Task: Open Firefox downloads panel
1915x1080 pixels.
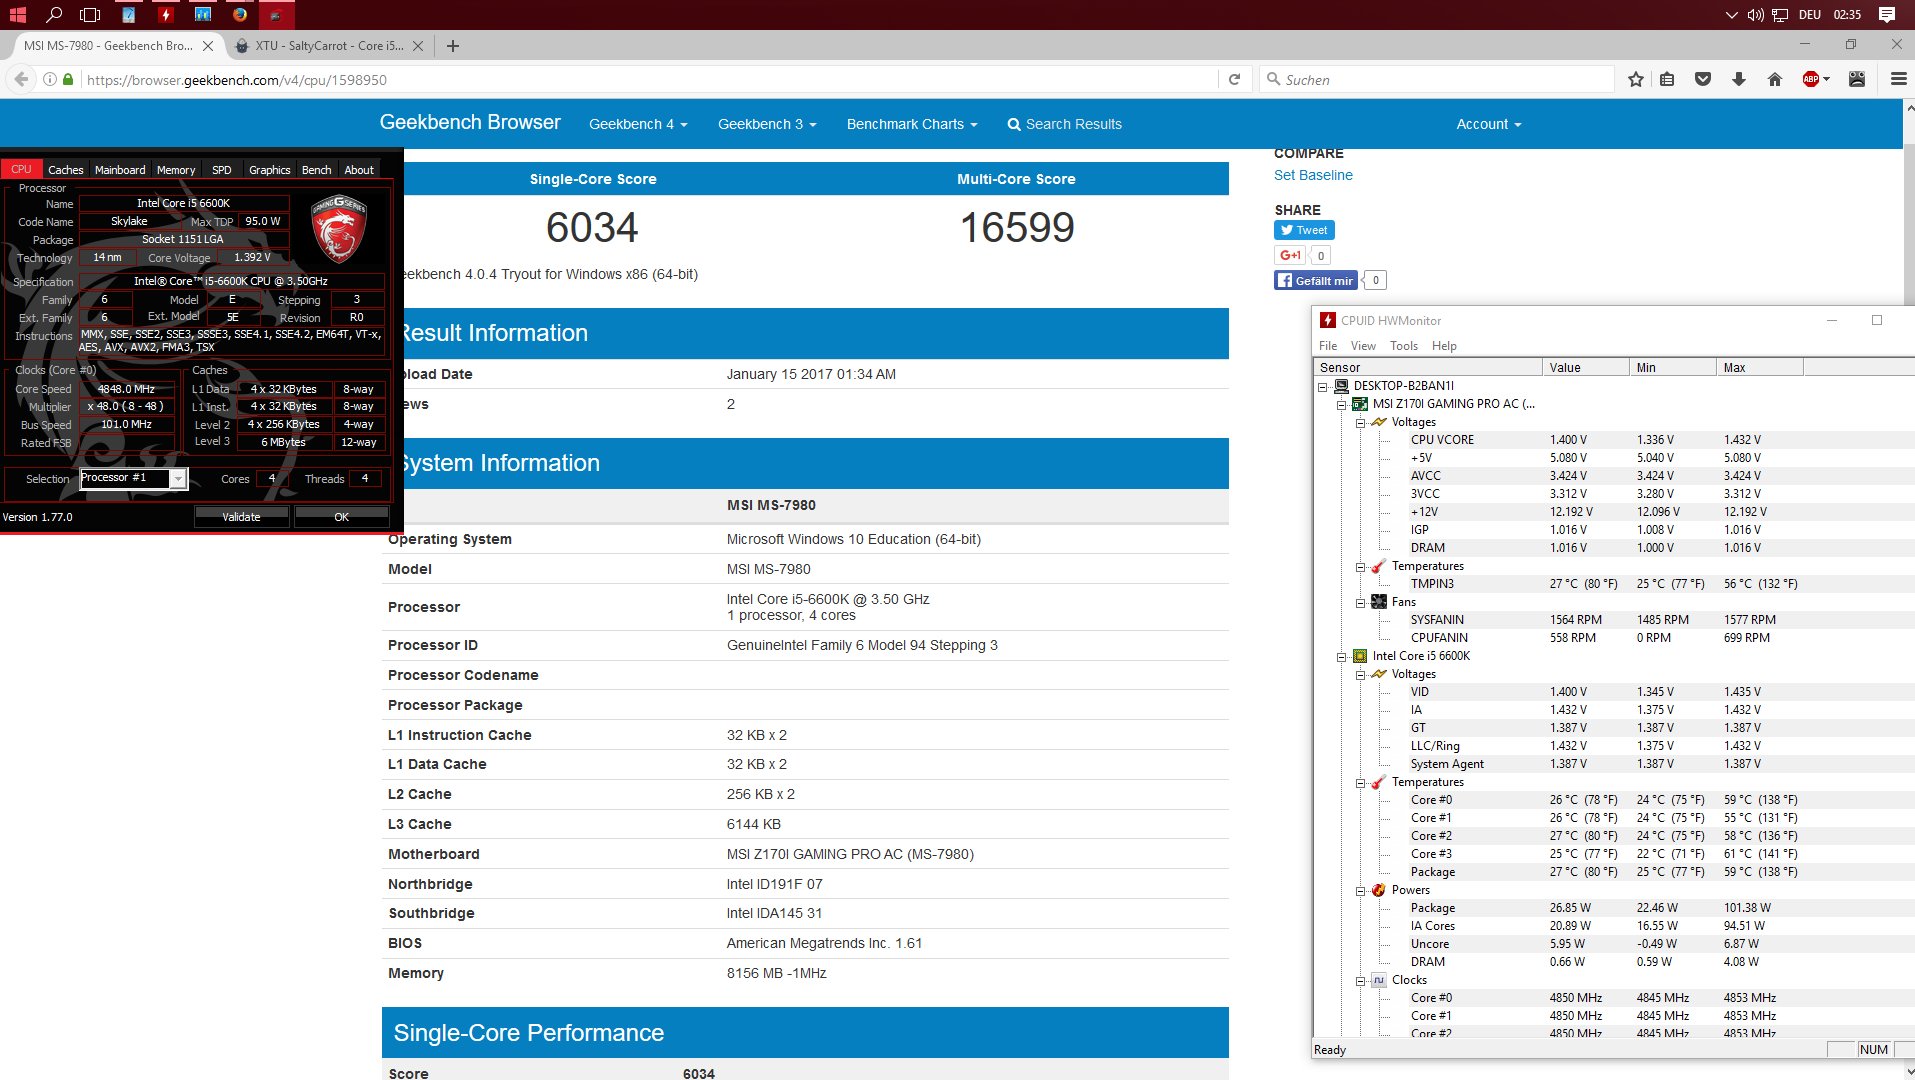Action: (x=1739, y=80)
